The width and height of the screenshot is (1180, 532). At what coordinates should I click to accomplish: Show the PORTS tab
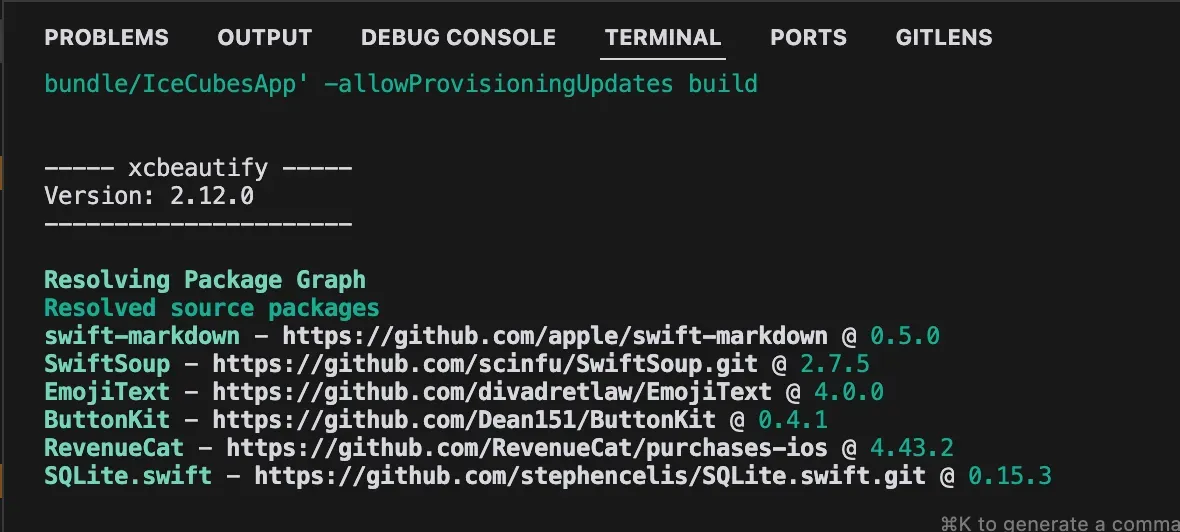(808, 38)
